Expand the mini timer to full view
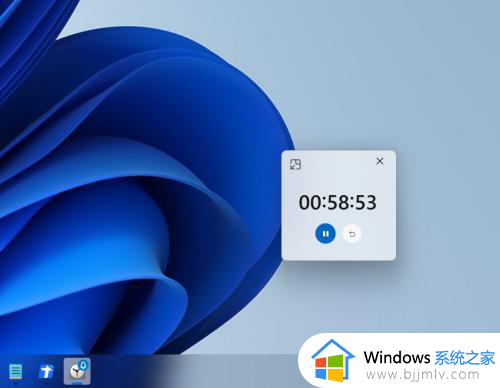Image resolution: width=500 pixels, height=388 pixels. 295,164
